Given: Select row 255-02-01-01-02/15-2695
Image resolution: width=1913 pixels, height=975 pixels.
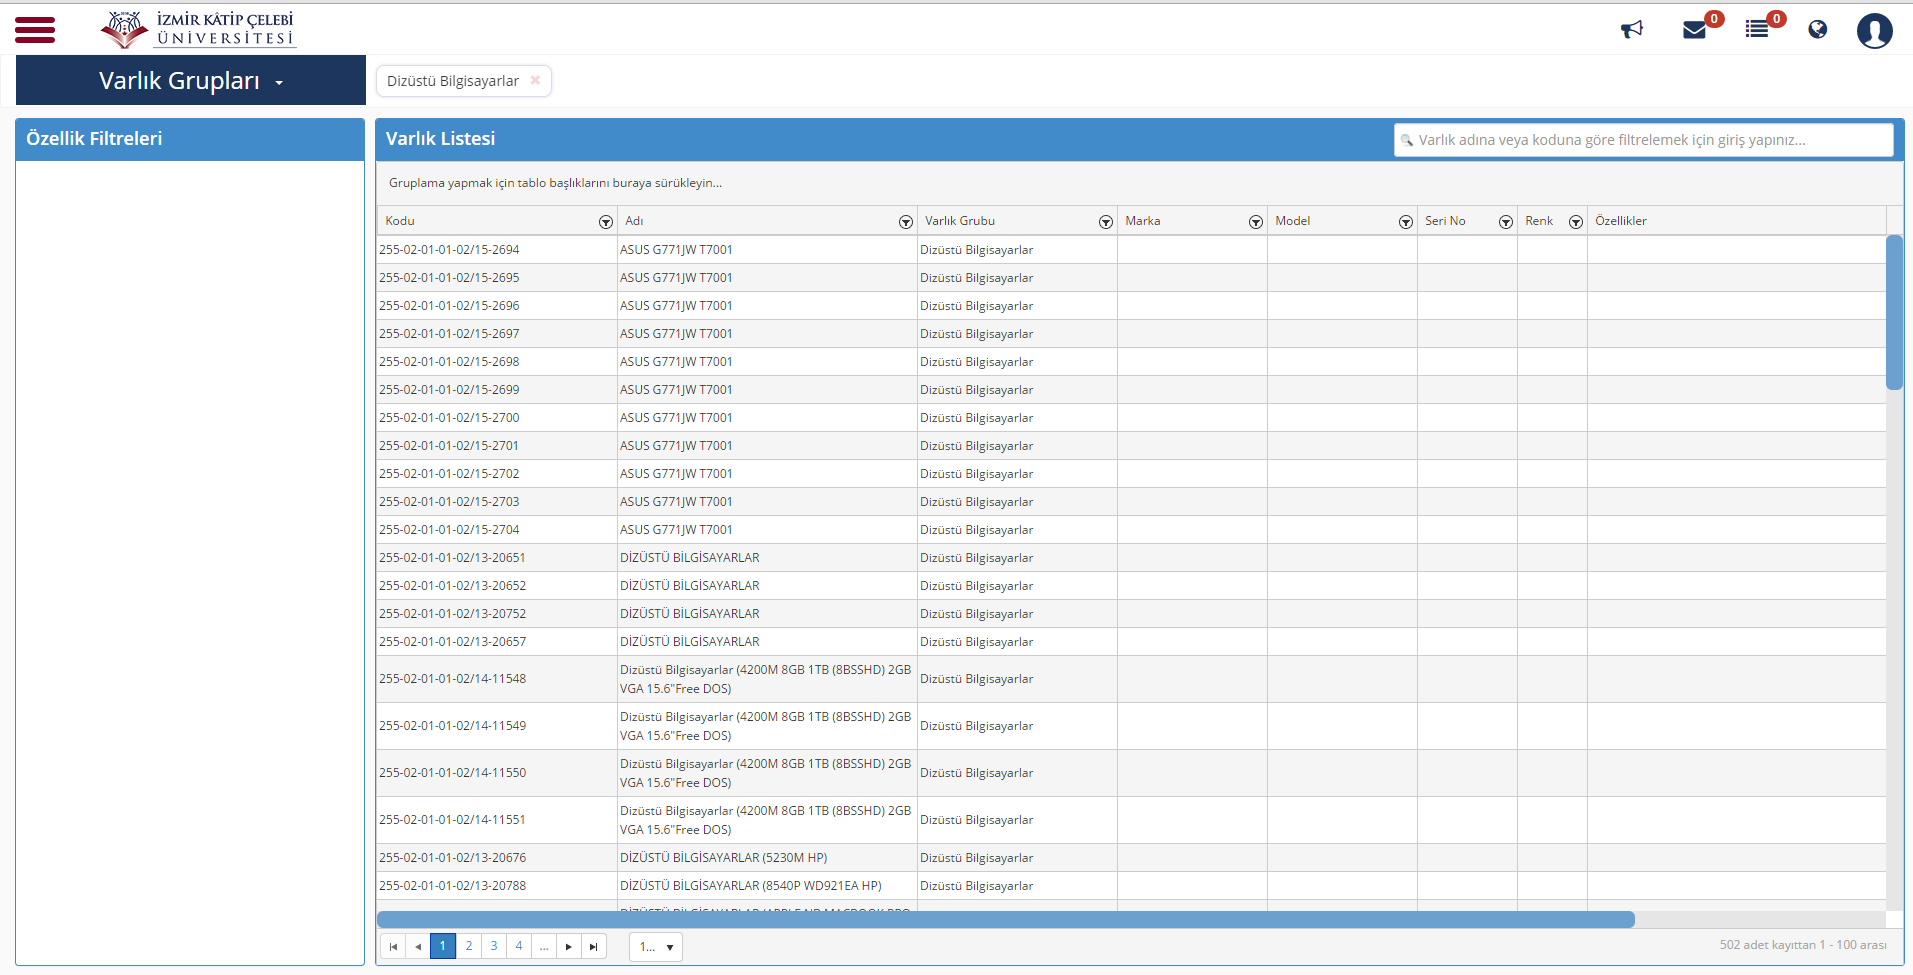Looking at the screenshot, I should pos(1131,278).
